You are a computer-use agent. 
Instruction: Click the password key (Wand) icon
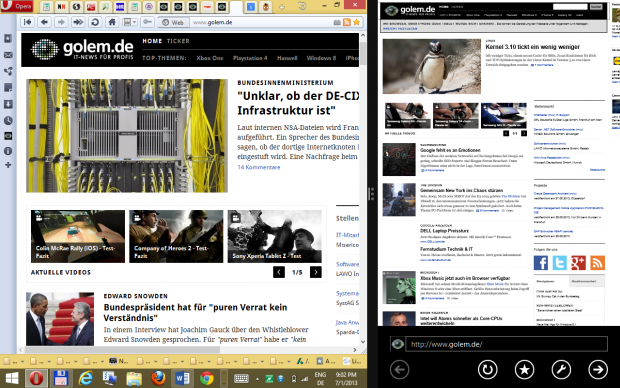click(x=147, y=22)
